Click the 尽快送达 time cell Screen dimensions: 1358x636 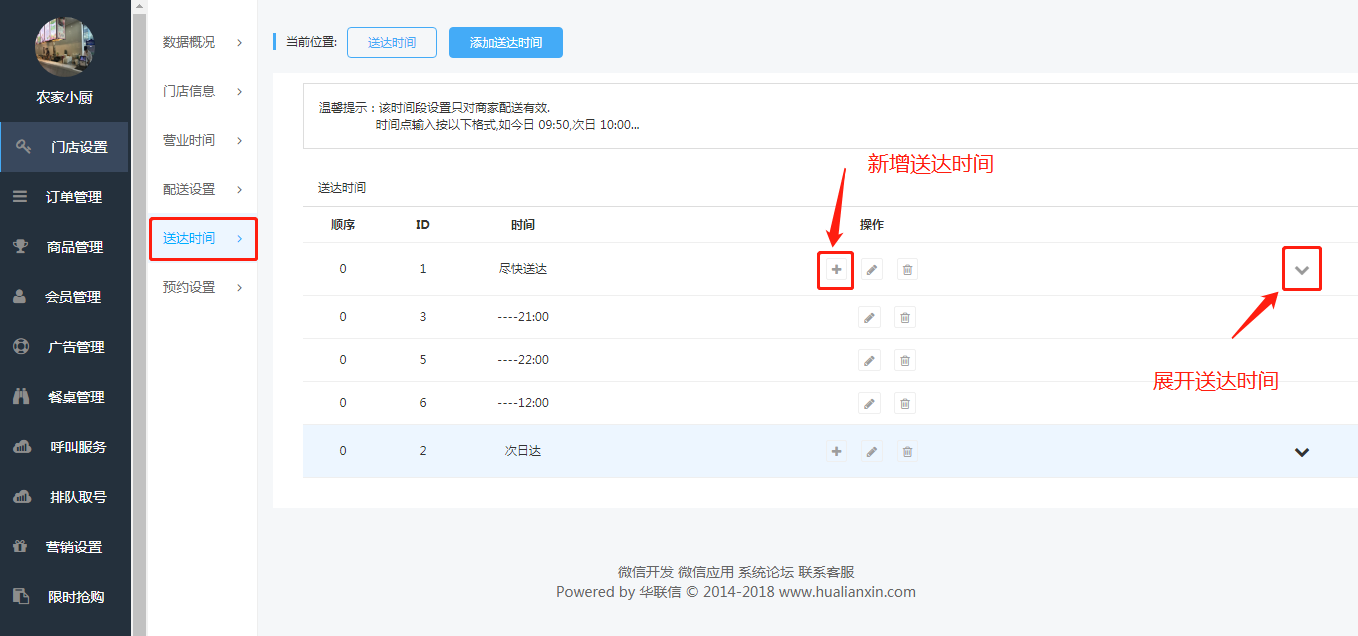523,269
